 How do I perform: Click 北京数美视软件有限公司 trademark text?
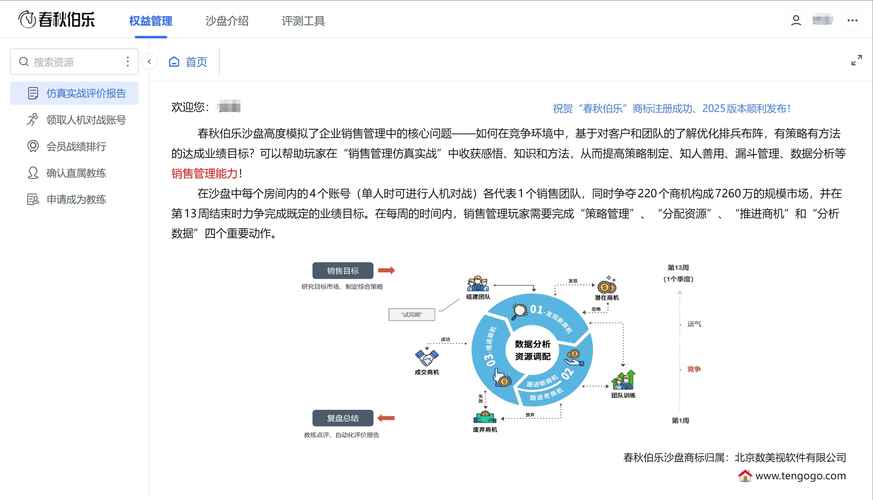[791, 458]
